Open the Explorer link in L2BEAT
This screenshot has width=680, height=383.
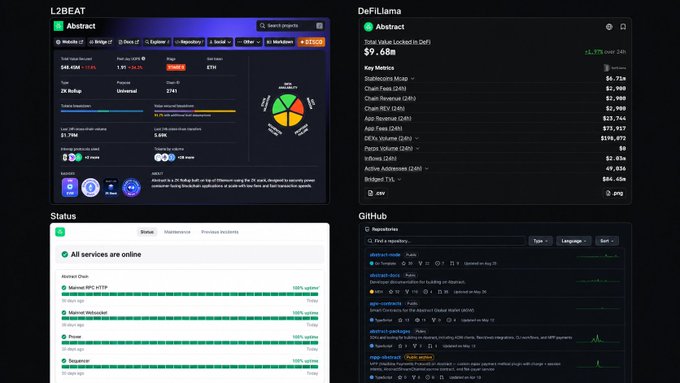point(157,42)
